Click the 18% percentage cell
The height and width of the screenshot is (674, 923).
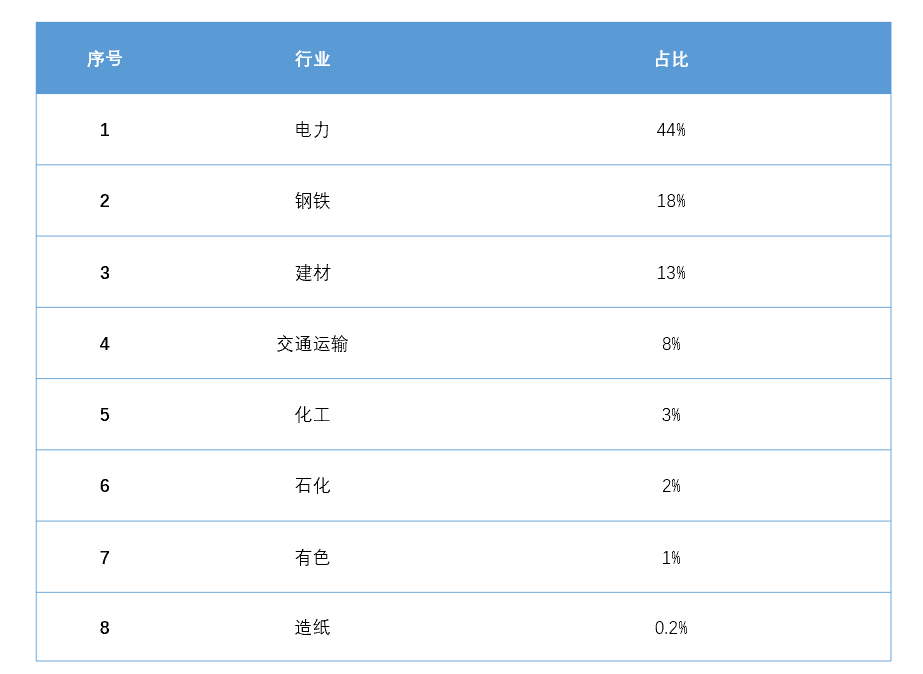click(671, 201)
